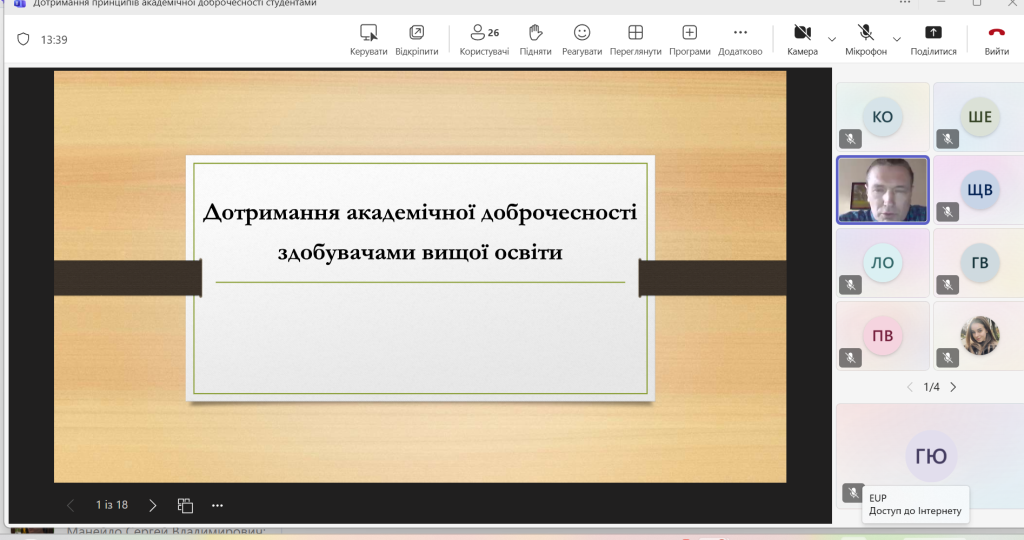Unmute using the Мікрофон toggle
The image size is (1024, 540).
(865, 33)
